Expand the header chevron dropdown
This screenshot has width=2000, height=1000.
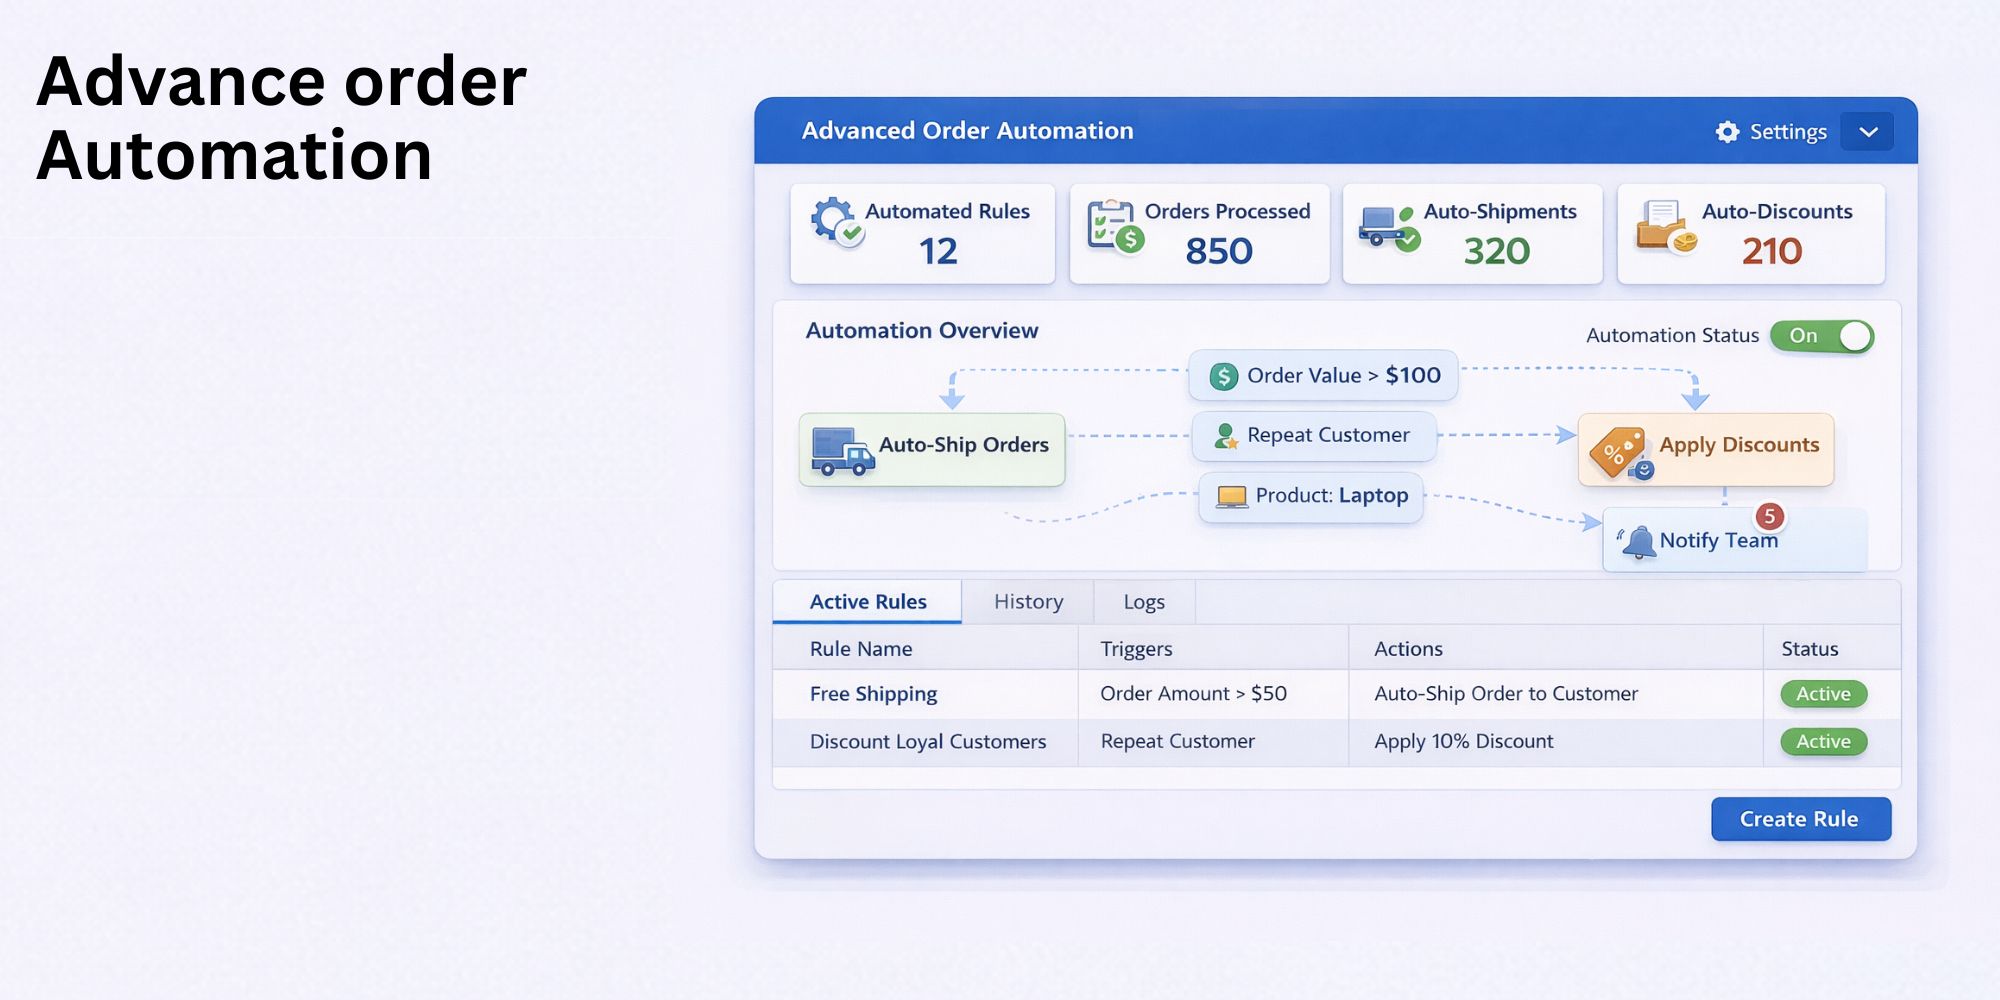(1868, 131)
